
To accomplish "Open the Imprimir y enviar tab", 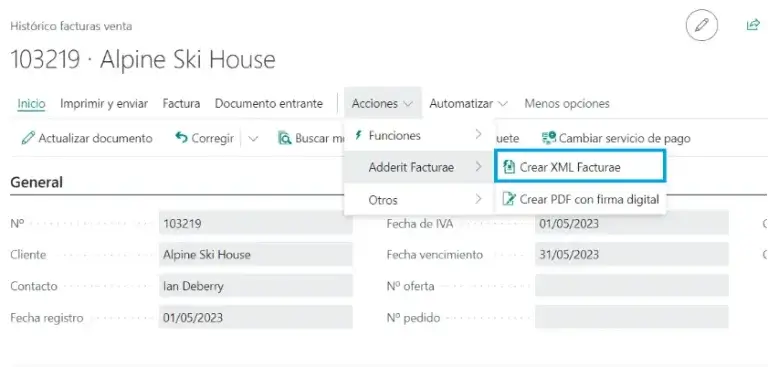I will (x=104, y=104).
